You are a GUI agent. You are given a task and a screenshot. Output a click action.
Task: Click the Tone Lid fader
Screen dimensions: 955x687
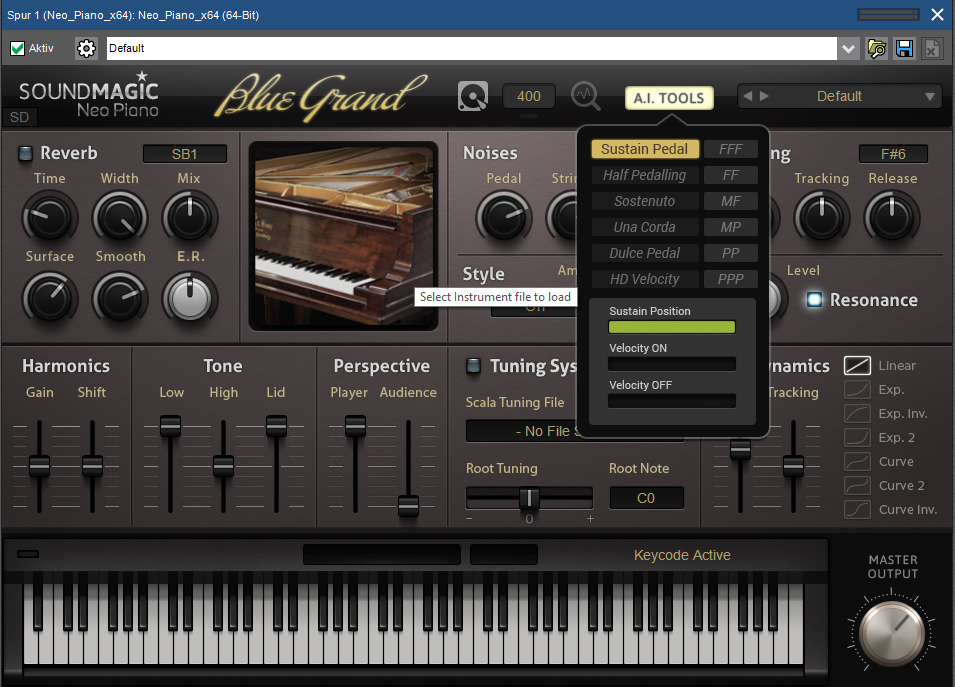[x=276, y=426]
